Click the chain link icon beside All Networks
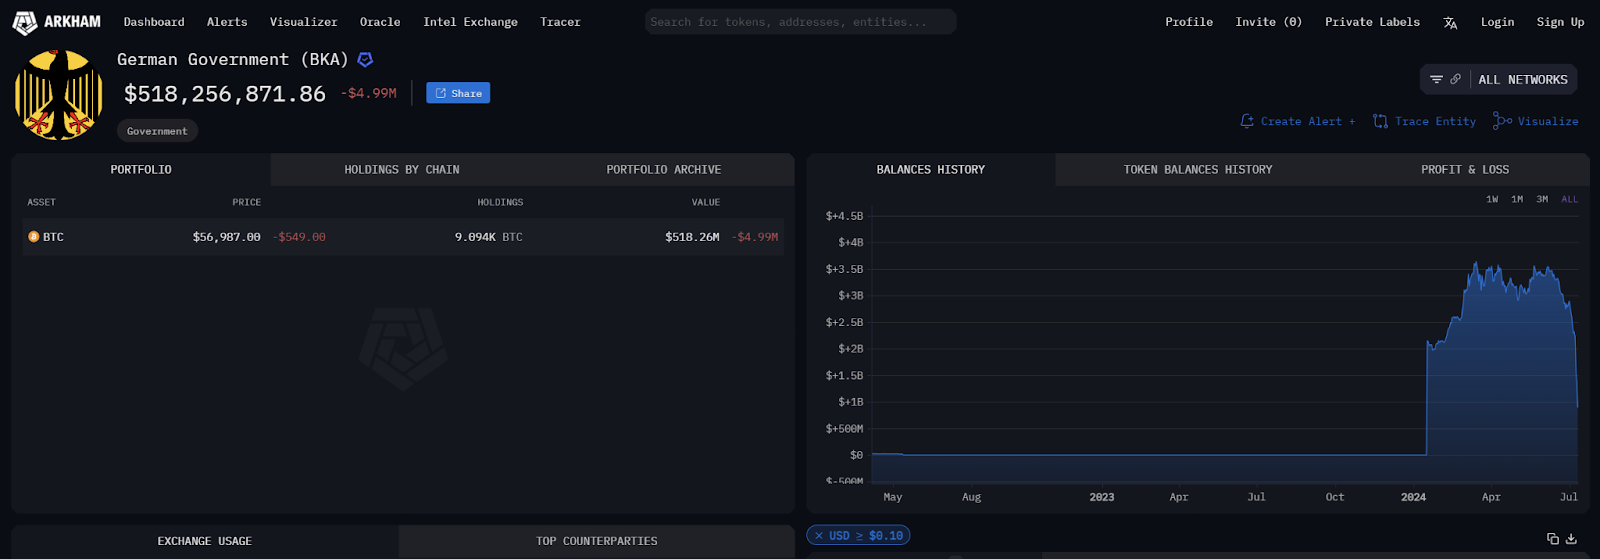The height and width of the screenshot is (559, 1600). pyautogui.click(x=1455, y=80)
